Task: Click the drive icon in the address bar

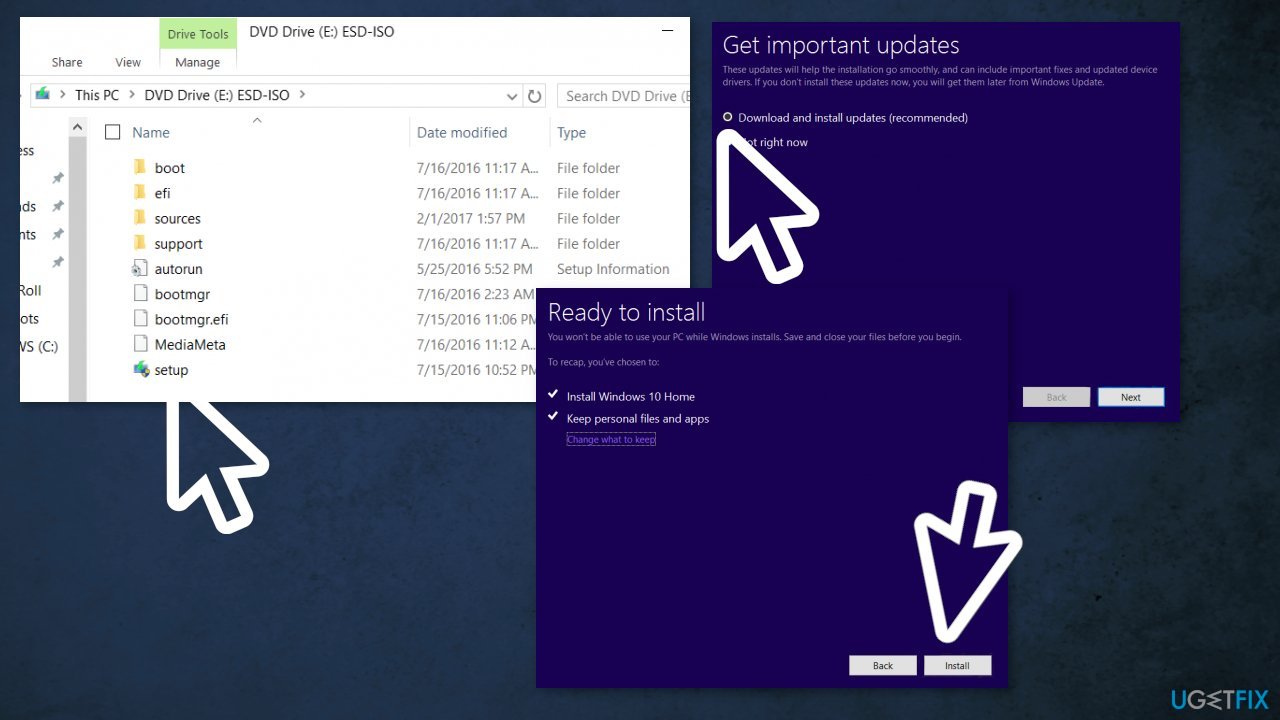Action: [42, 94]
